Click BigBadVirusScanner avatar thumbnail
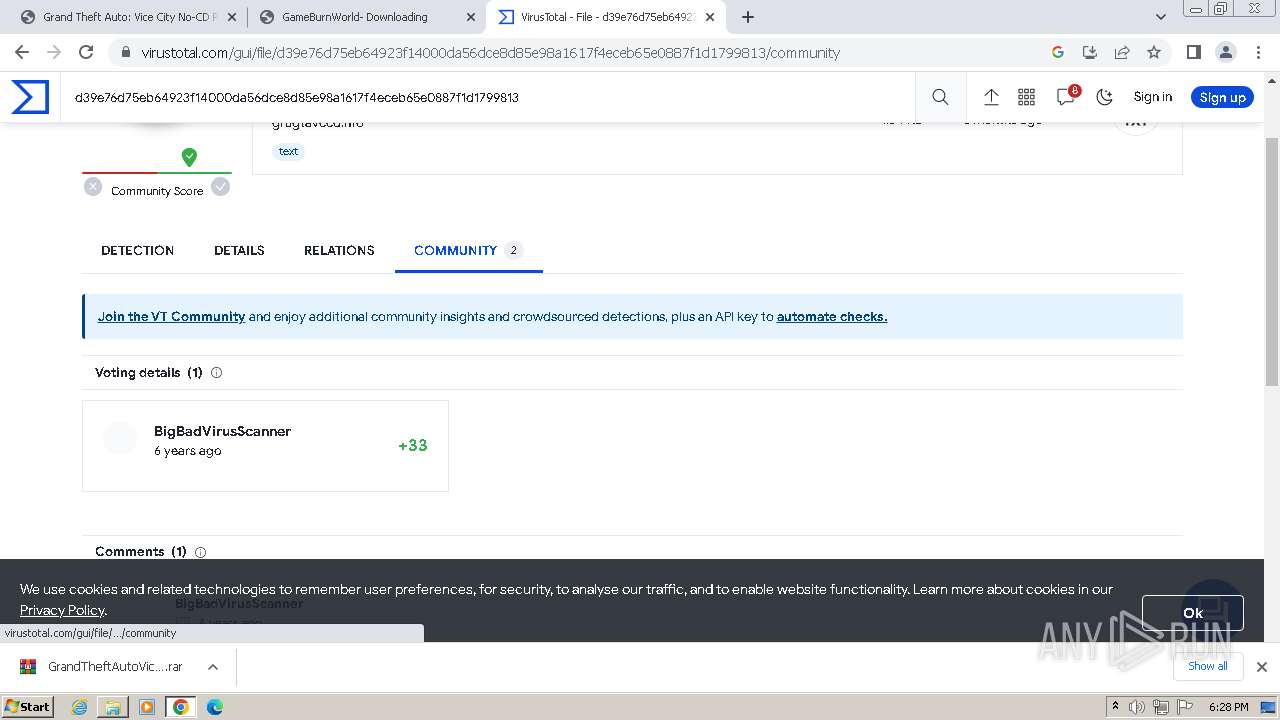This screenshot has height=720, width=1280. 120,438
